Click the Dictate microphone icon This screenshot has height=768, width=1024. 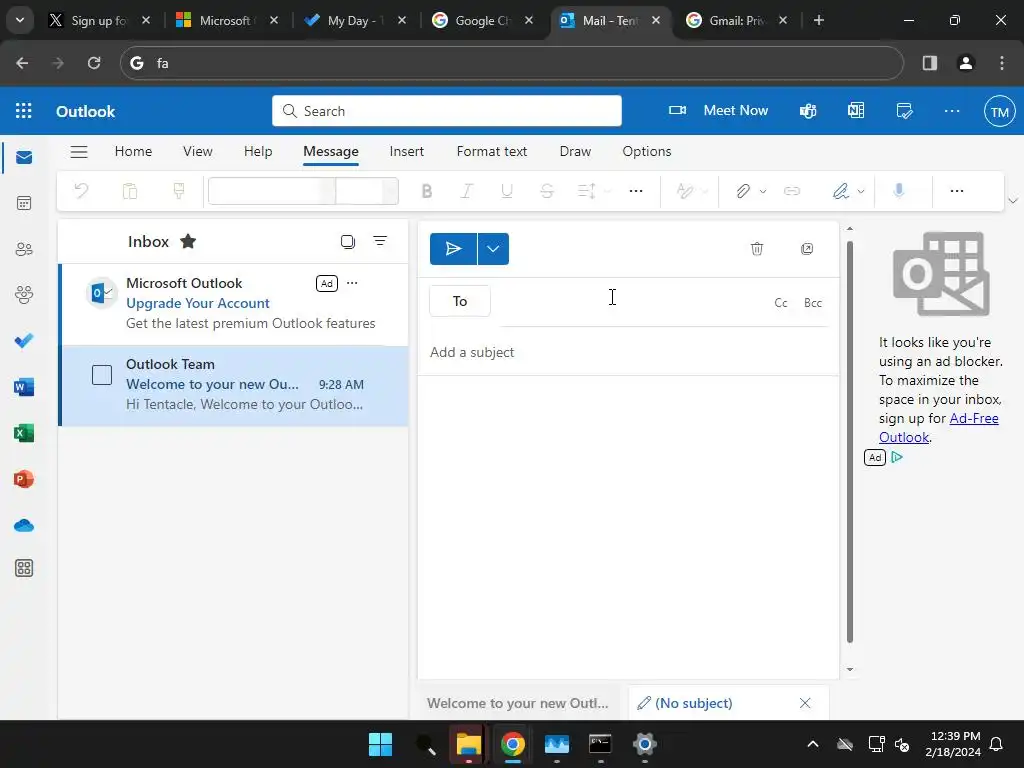(x=899, y=191)
